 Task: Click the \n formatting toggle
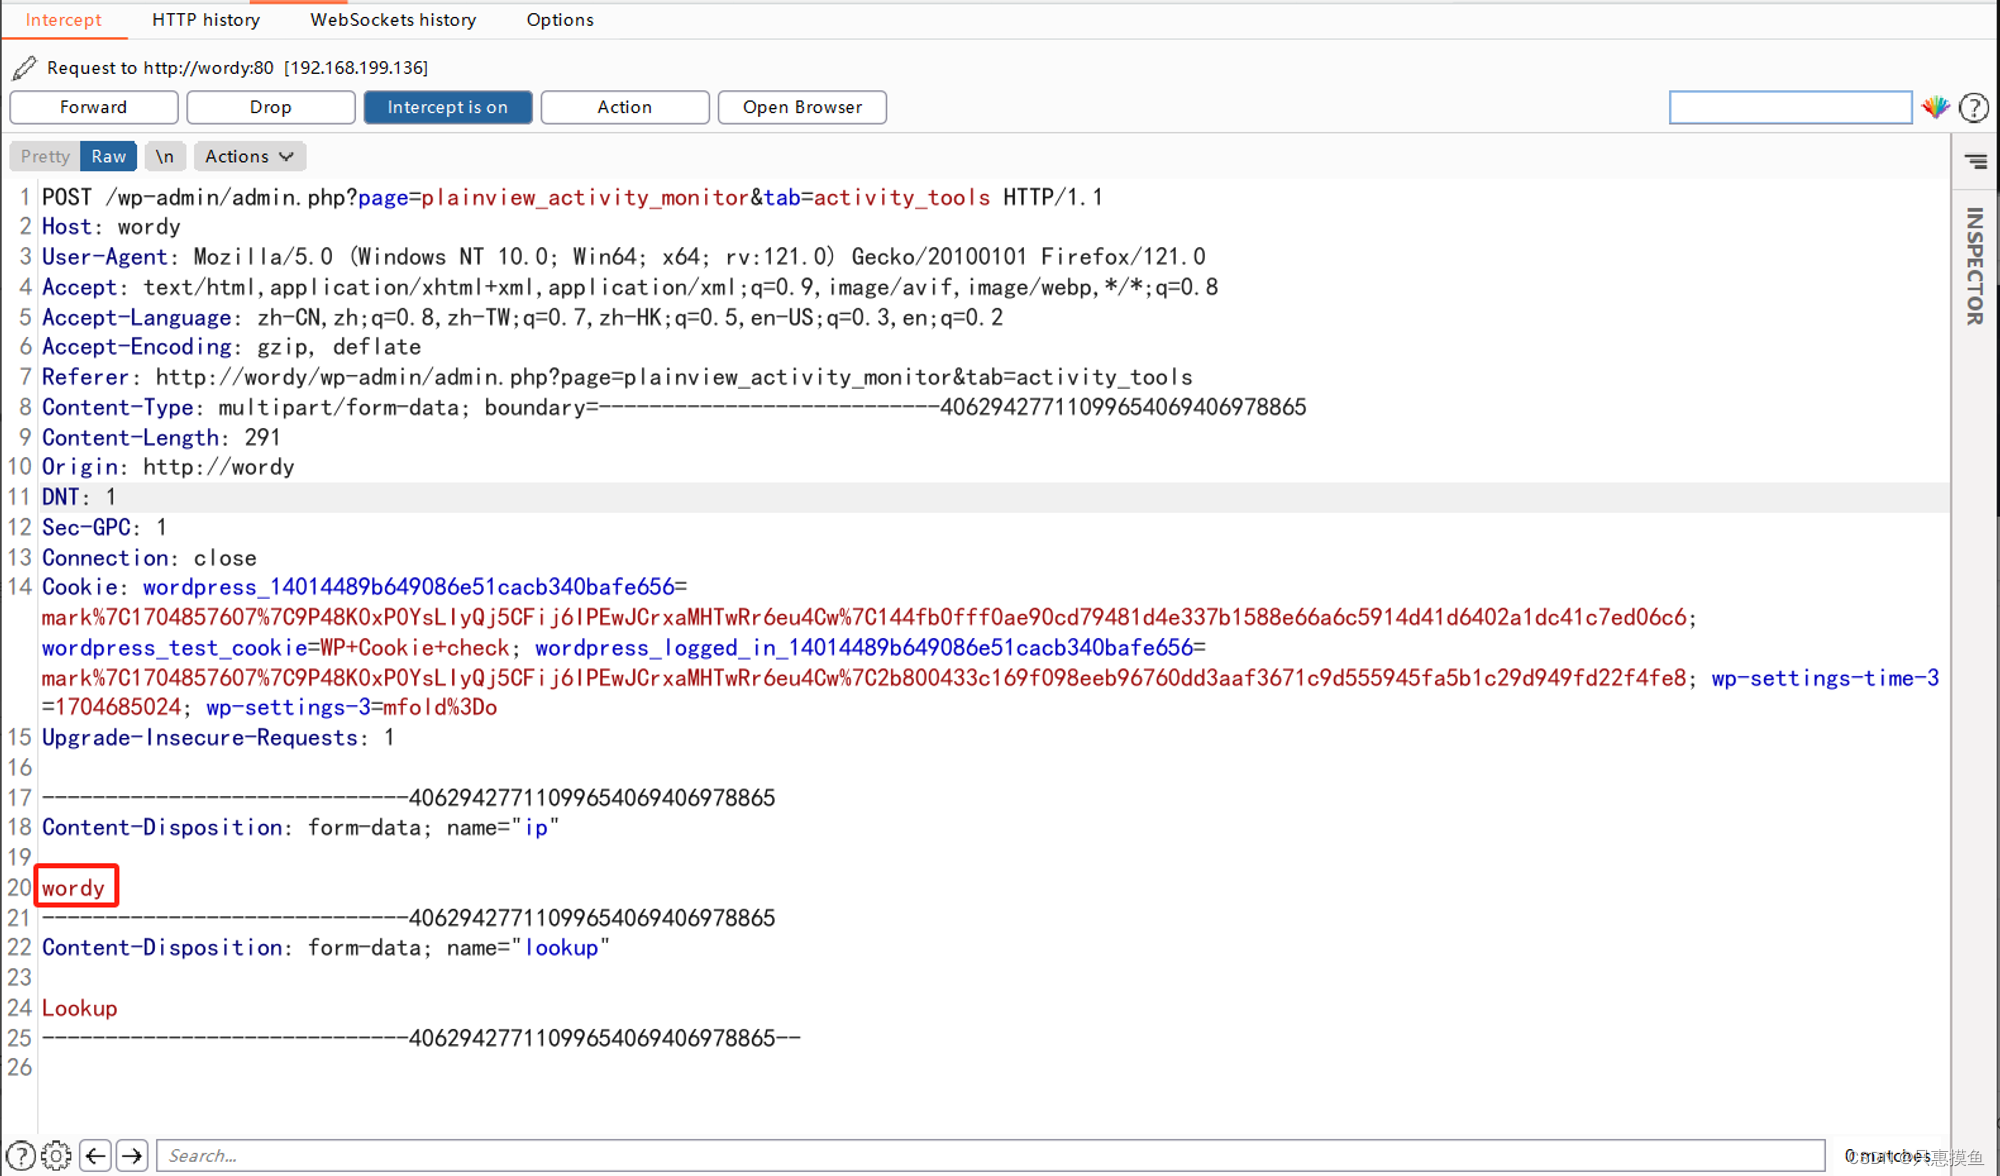pyautogui.click(x=165, y=155)
